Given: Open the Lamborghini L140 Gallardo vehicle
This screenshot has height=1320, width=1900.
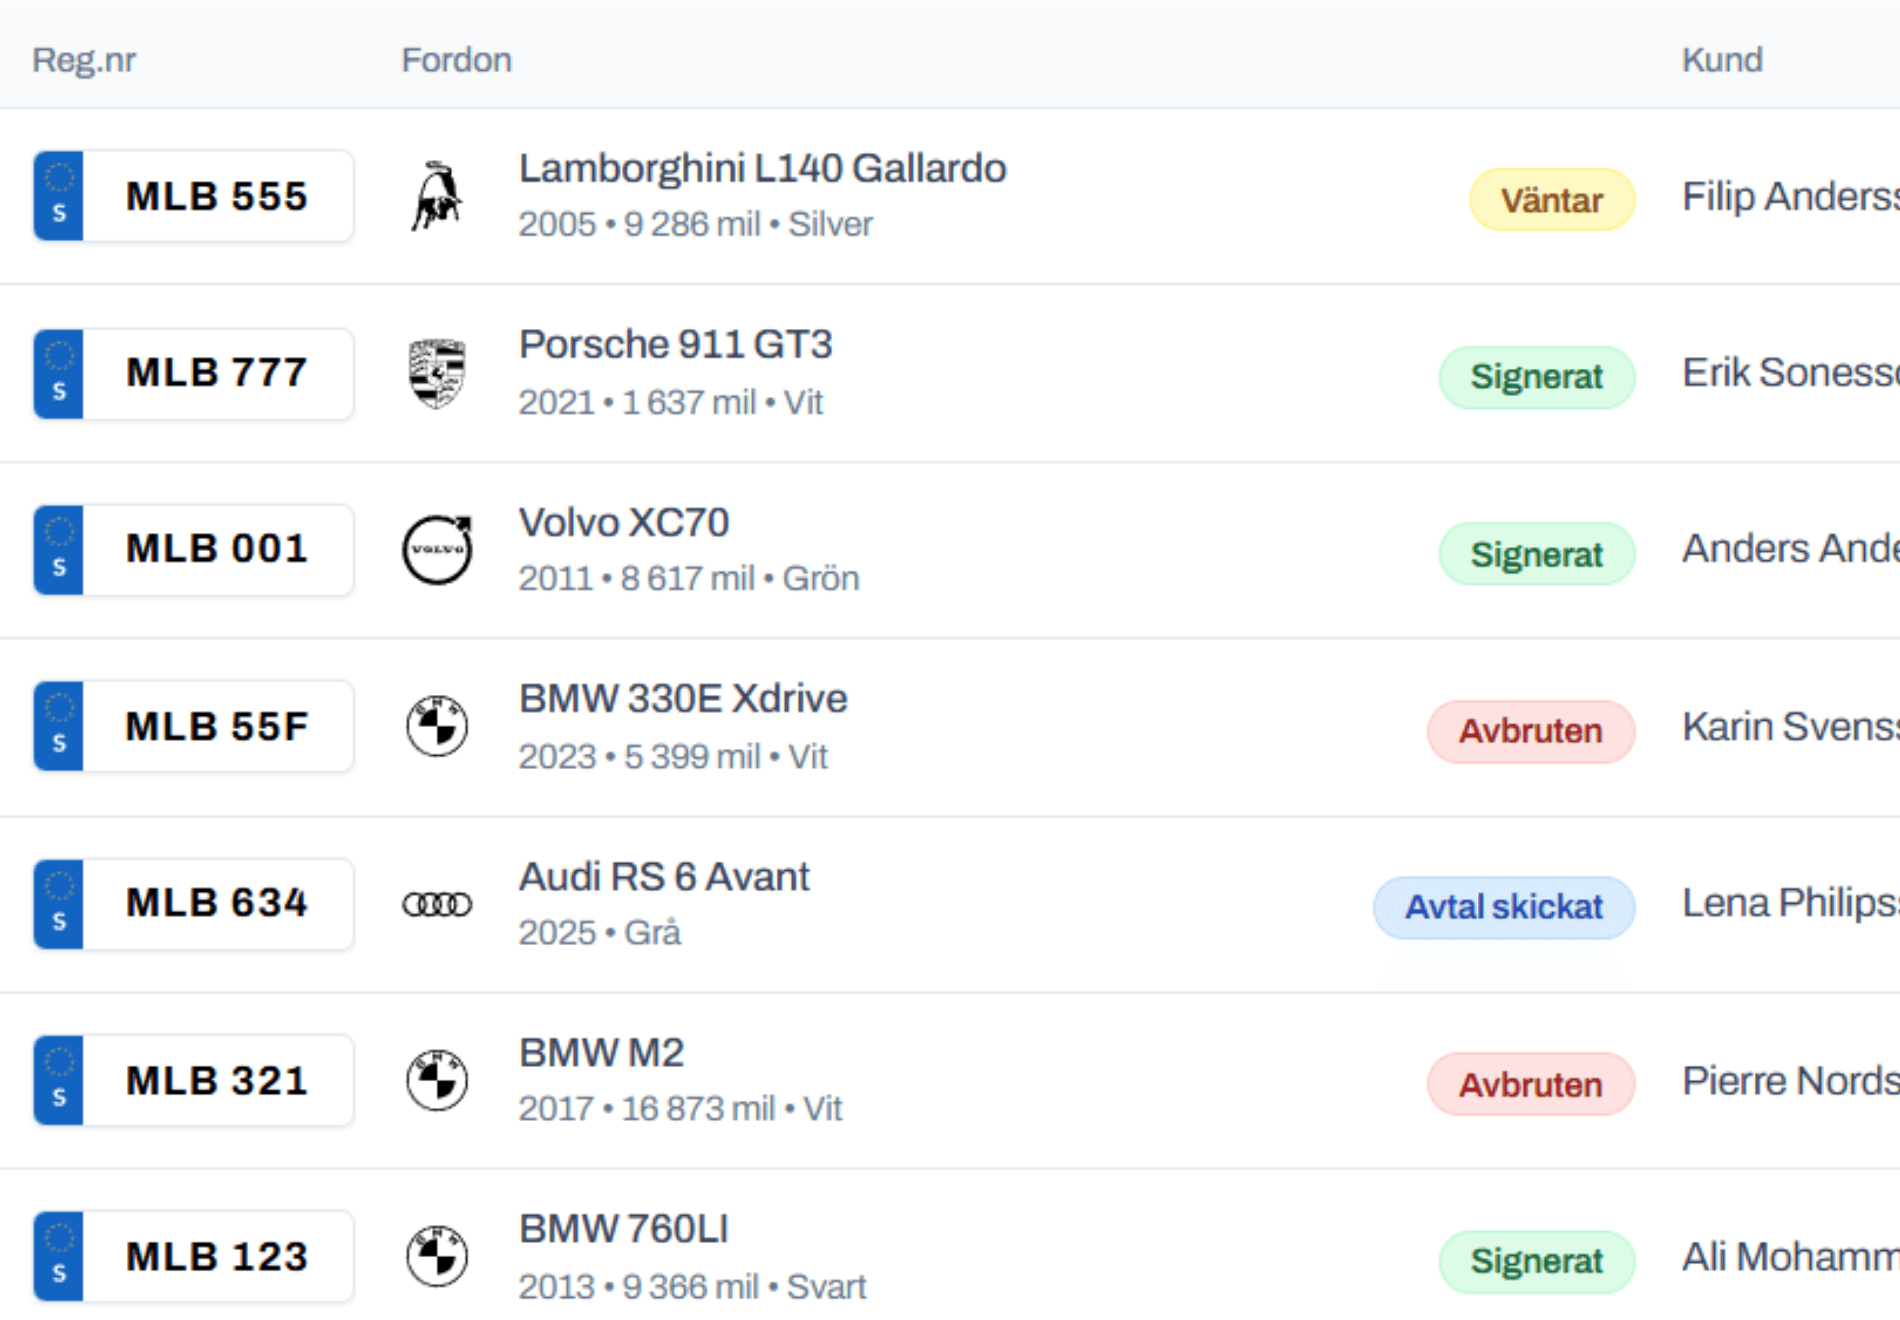Looking at the screenshot, I should 762,169.
